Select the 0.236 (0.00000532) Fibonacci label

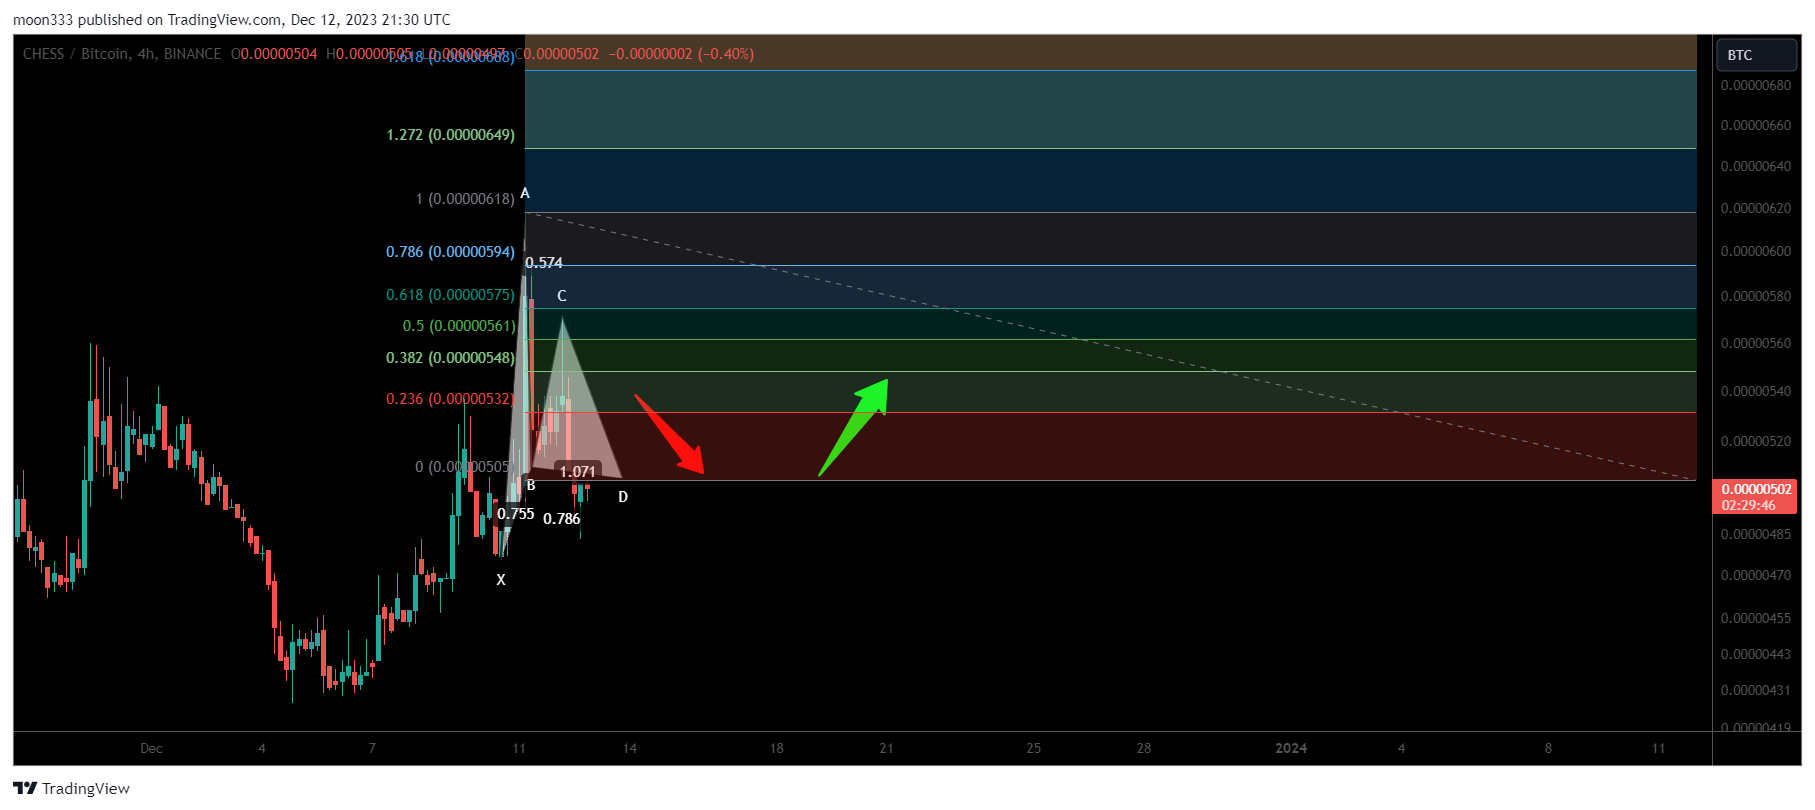point(450,399)
